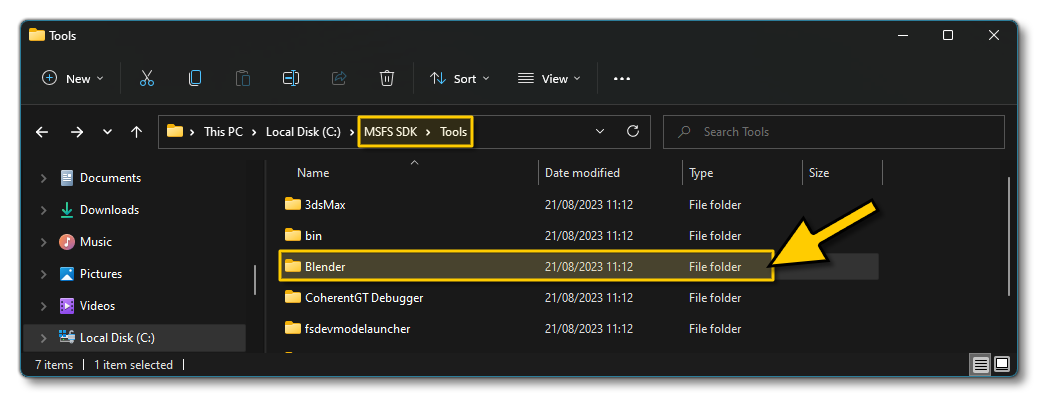Open Downloads in the navigation pane
This screenshot has height=397, width=1038.
[x=109, y=210]
